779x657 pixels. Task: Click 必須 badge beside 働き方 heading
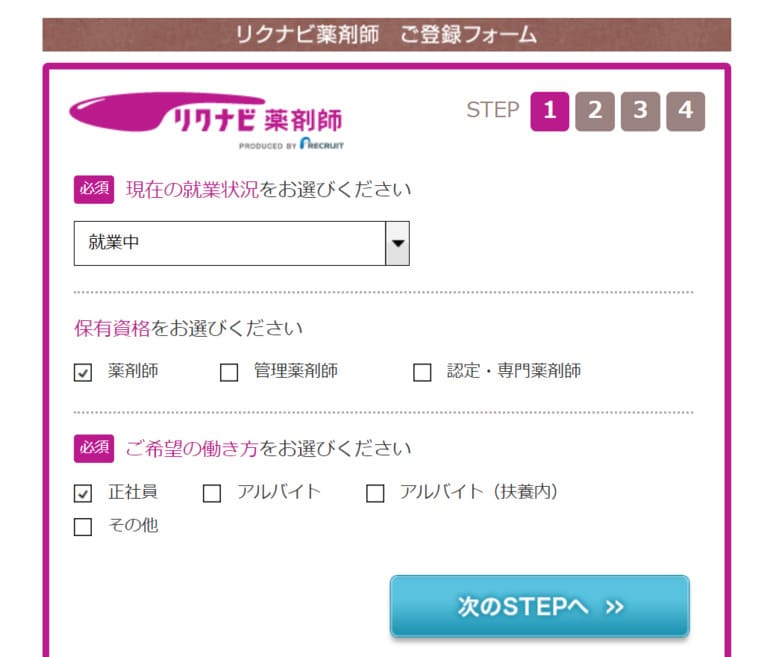(94, 448)
